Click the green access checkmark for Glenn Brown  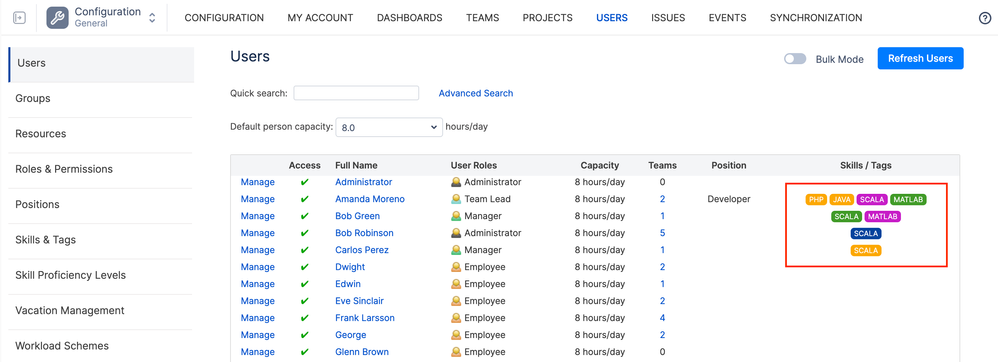click(304, 352)
